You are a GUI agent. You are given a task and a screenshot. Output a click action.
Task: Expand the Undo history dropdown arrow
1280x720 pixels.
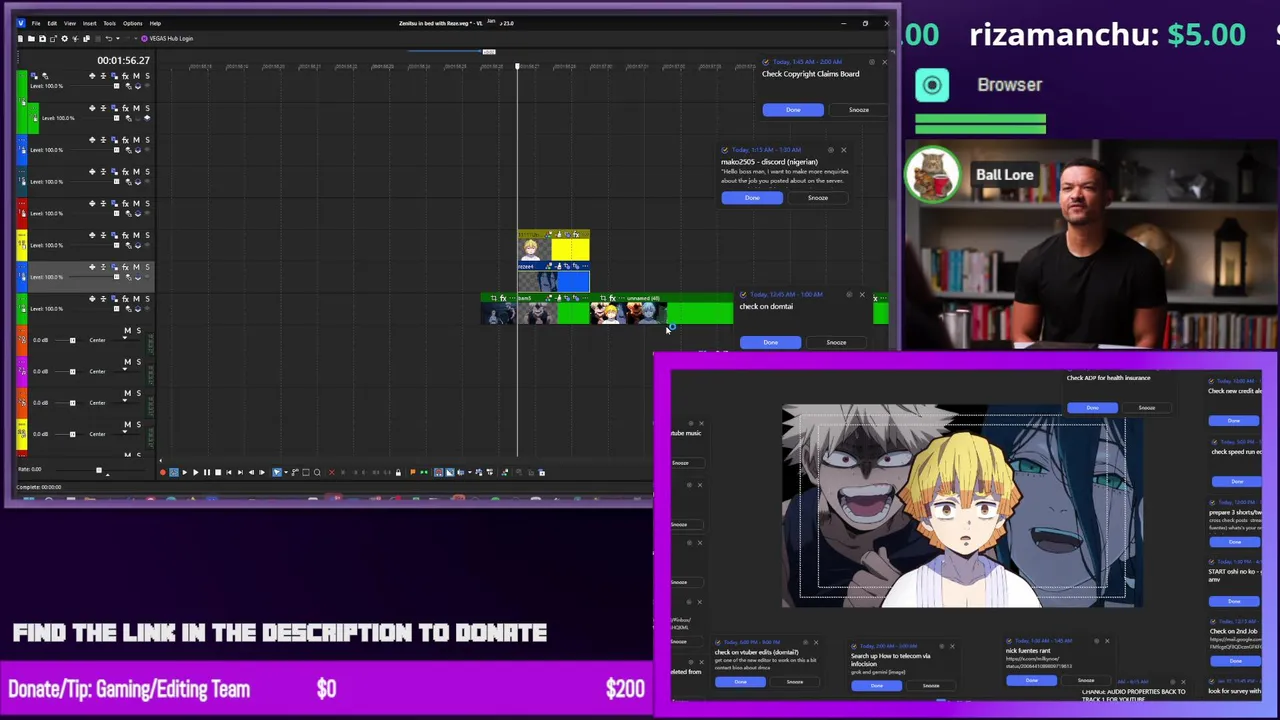coord(118,38)
